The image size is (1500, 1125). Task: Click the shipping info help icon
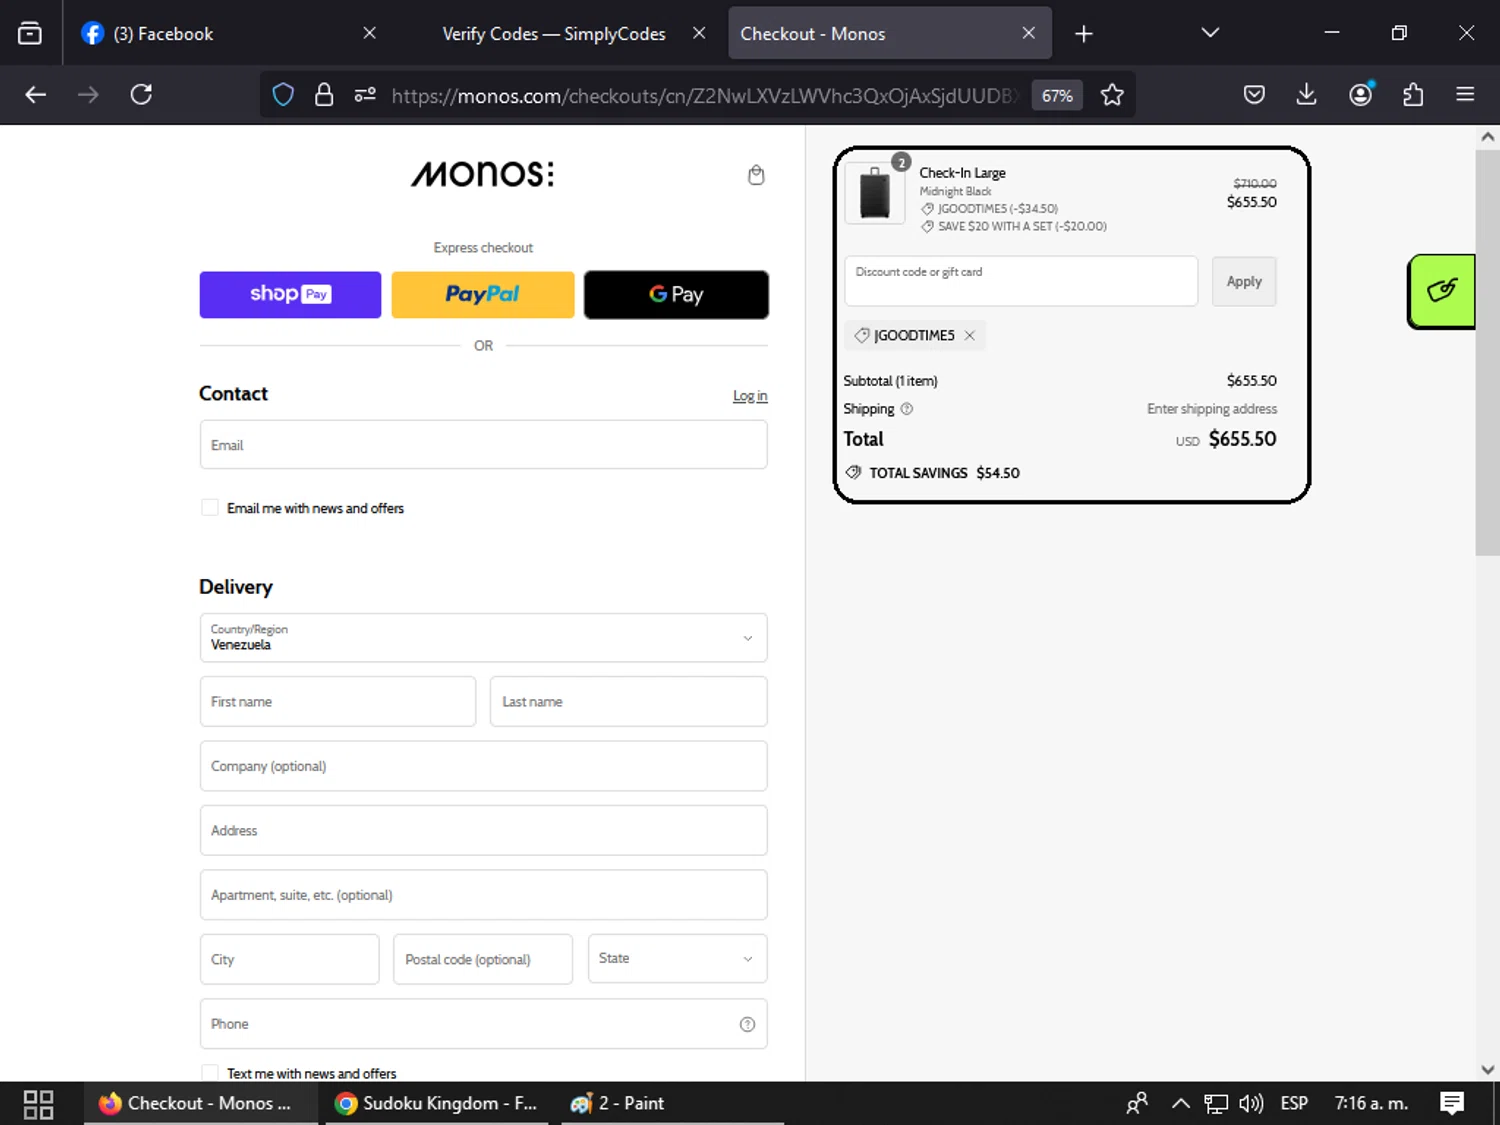[907, 409]
